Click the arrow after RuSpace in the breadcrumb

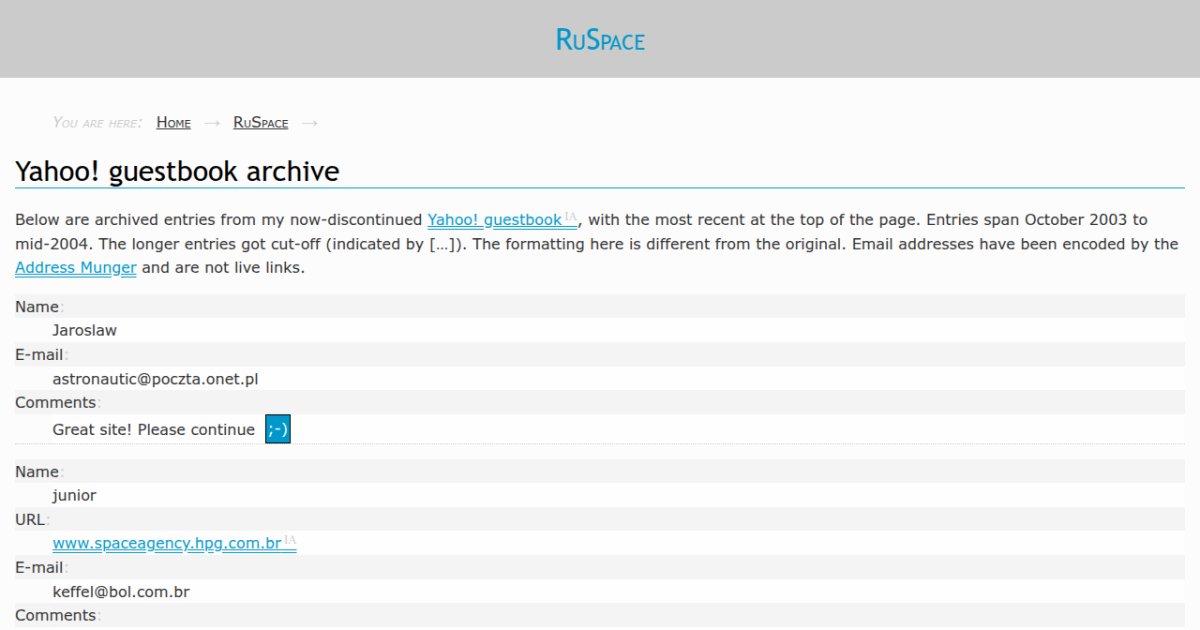tap(309, 122)
